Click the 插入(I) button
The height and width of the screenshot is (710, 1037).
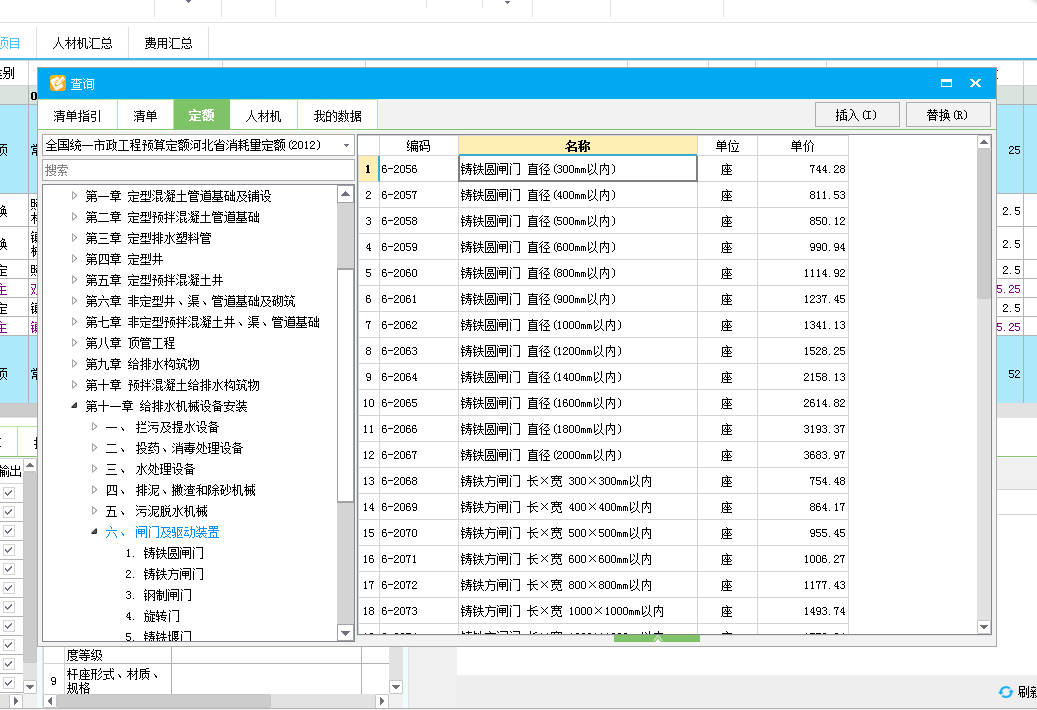click(856, 115)
